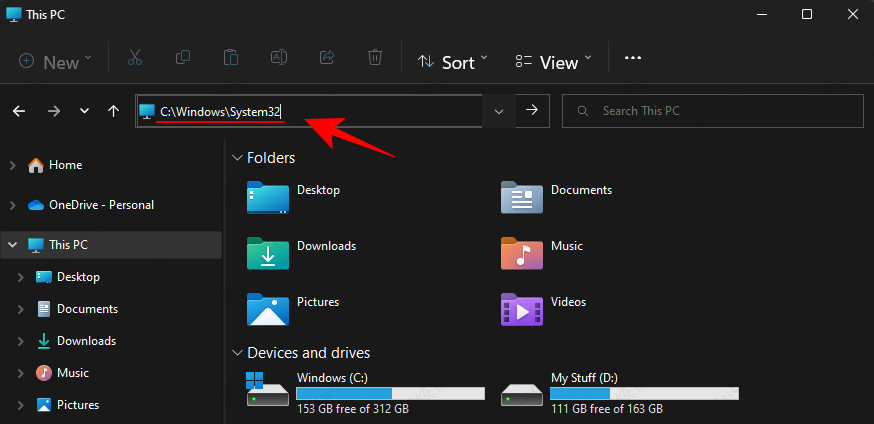Open the See more ellipsis menu
This screenshot has height=424, width=874.
(632, 59)
